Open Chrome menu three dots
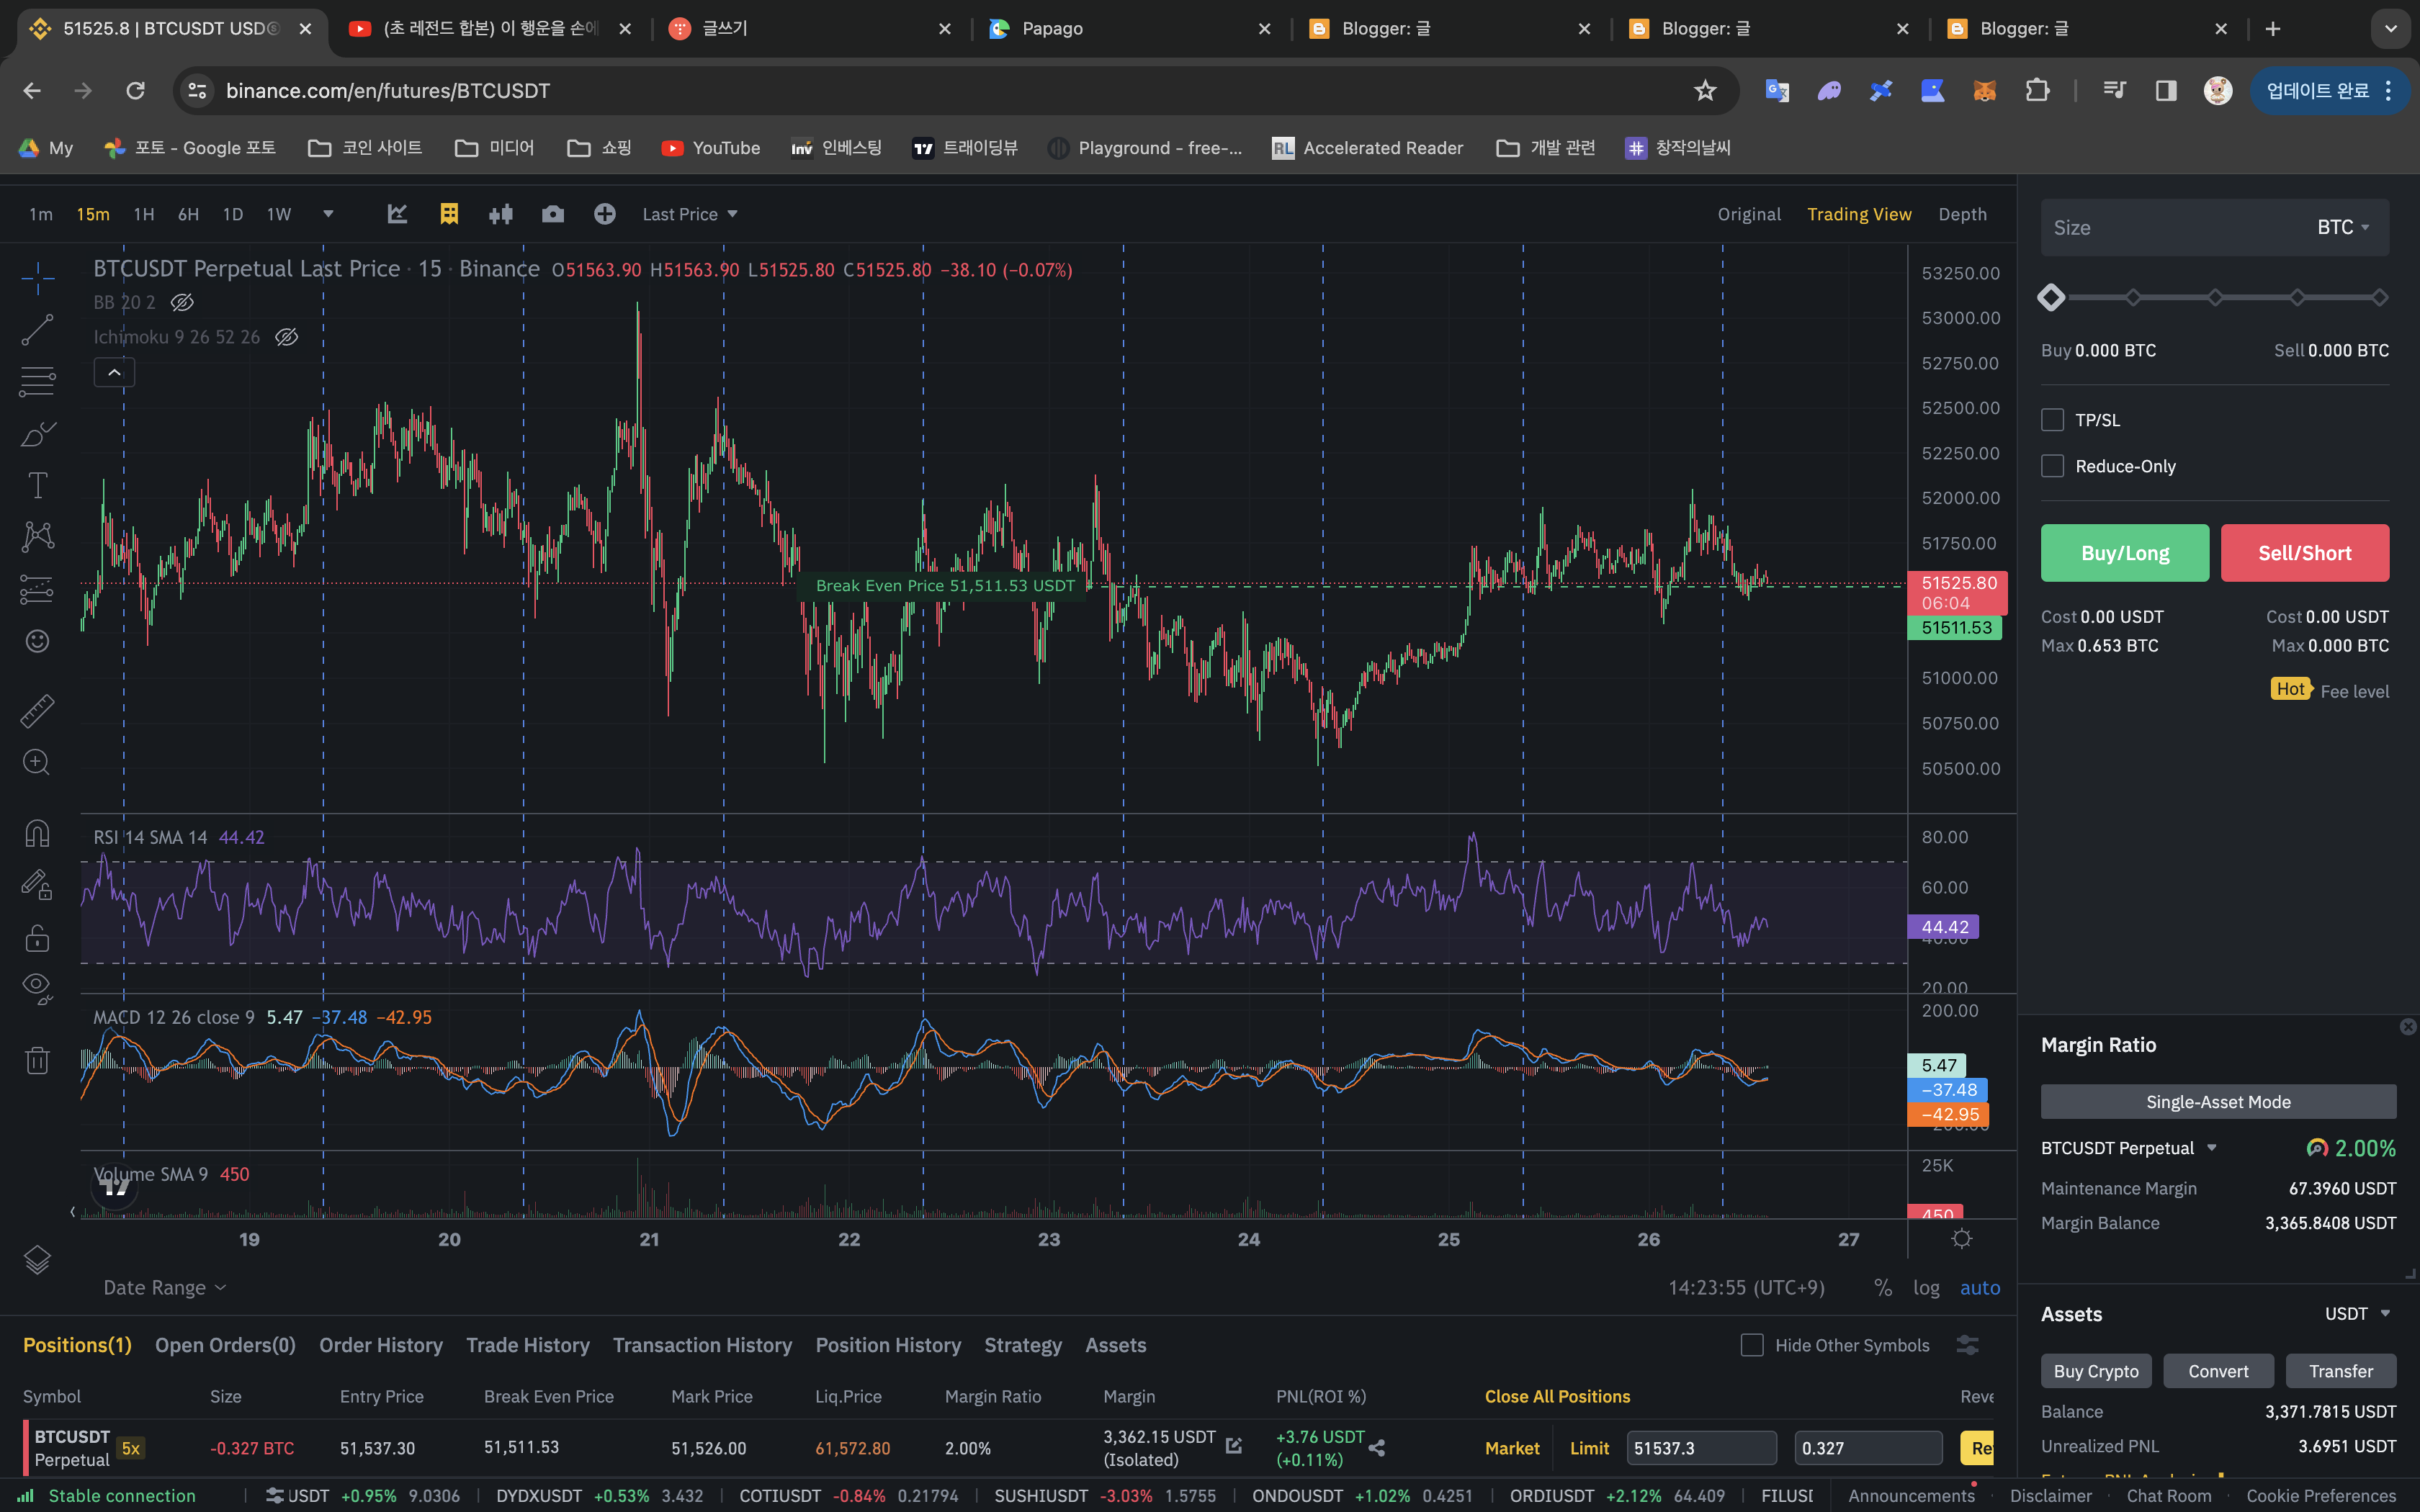Viewport: 2420px width, 1512px height. [x=2389, y=91]
